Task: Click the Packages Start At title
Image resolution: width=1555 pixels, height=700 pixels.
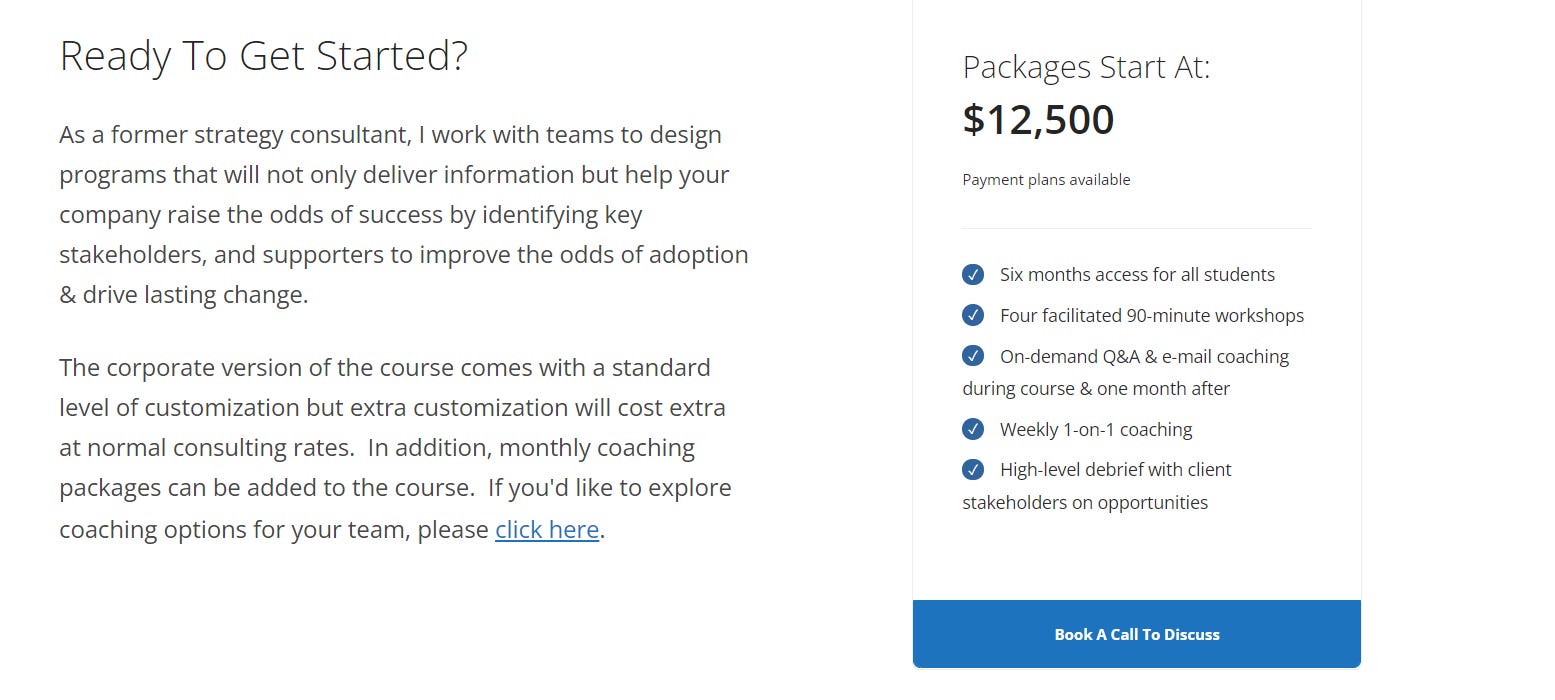Action: point(1086,67)
